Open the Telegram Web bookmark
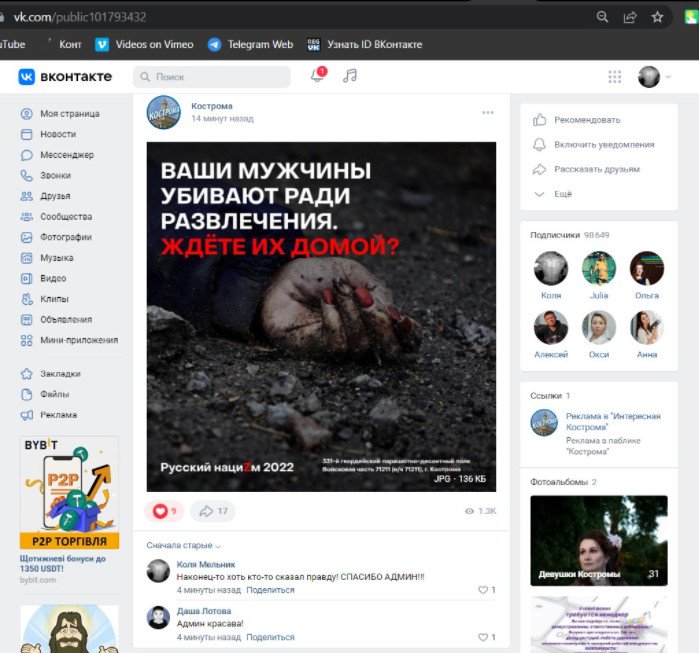Viewport: 699px width, 653px height. click(x=250, y=44)
